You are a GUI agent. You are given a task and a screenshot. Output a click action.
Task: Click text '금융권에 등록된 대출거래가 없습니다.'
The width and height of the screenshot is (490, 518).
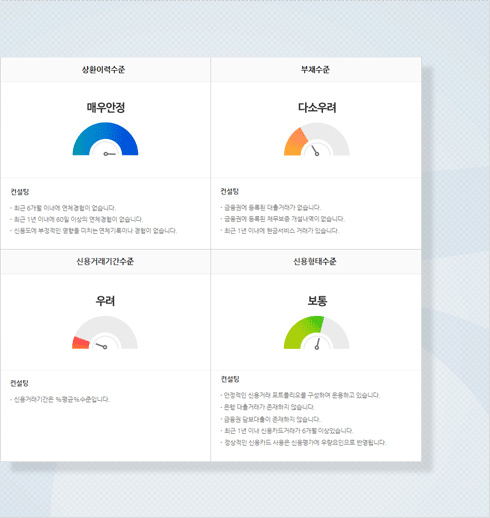(x=272, y=208)
